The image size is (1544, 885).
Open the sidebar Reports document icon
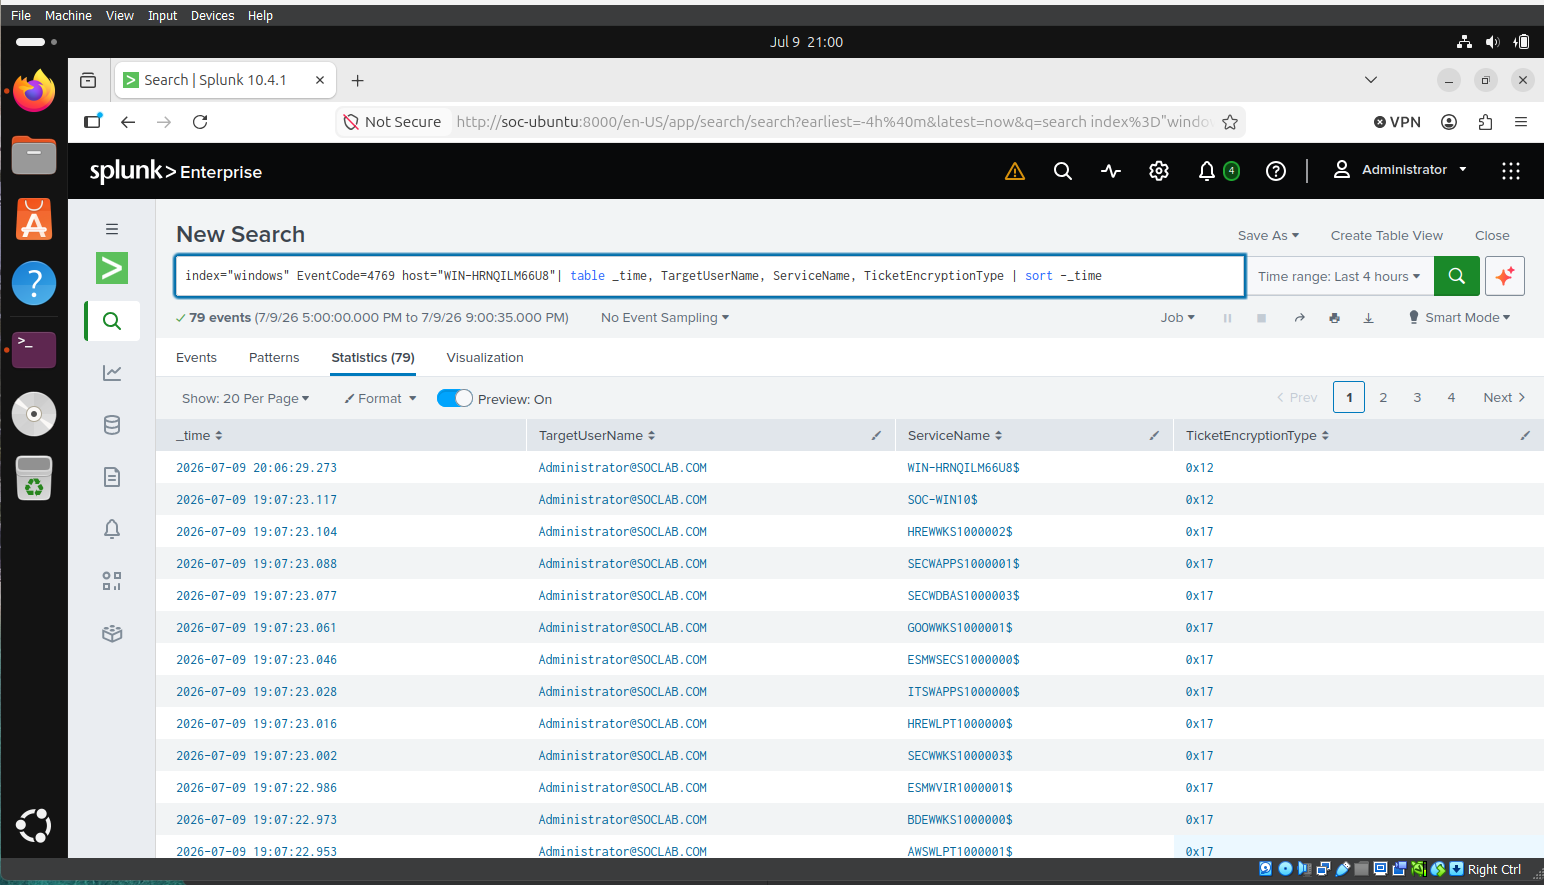[112, 477]
